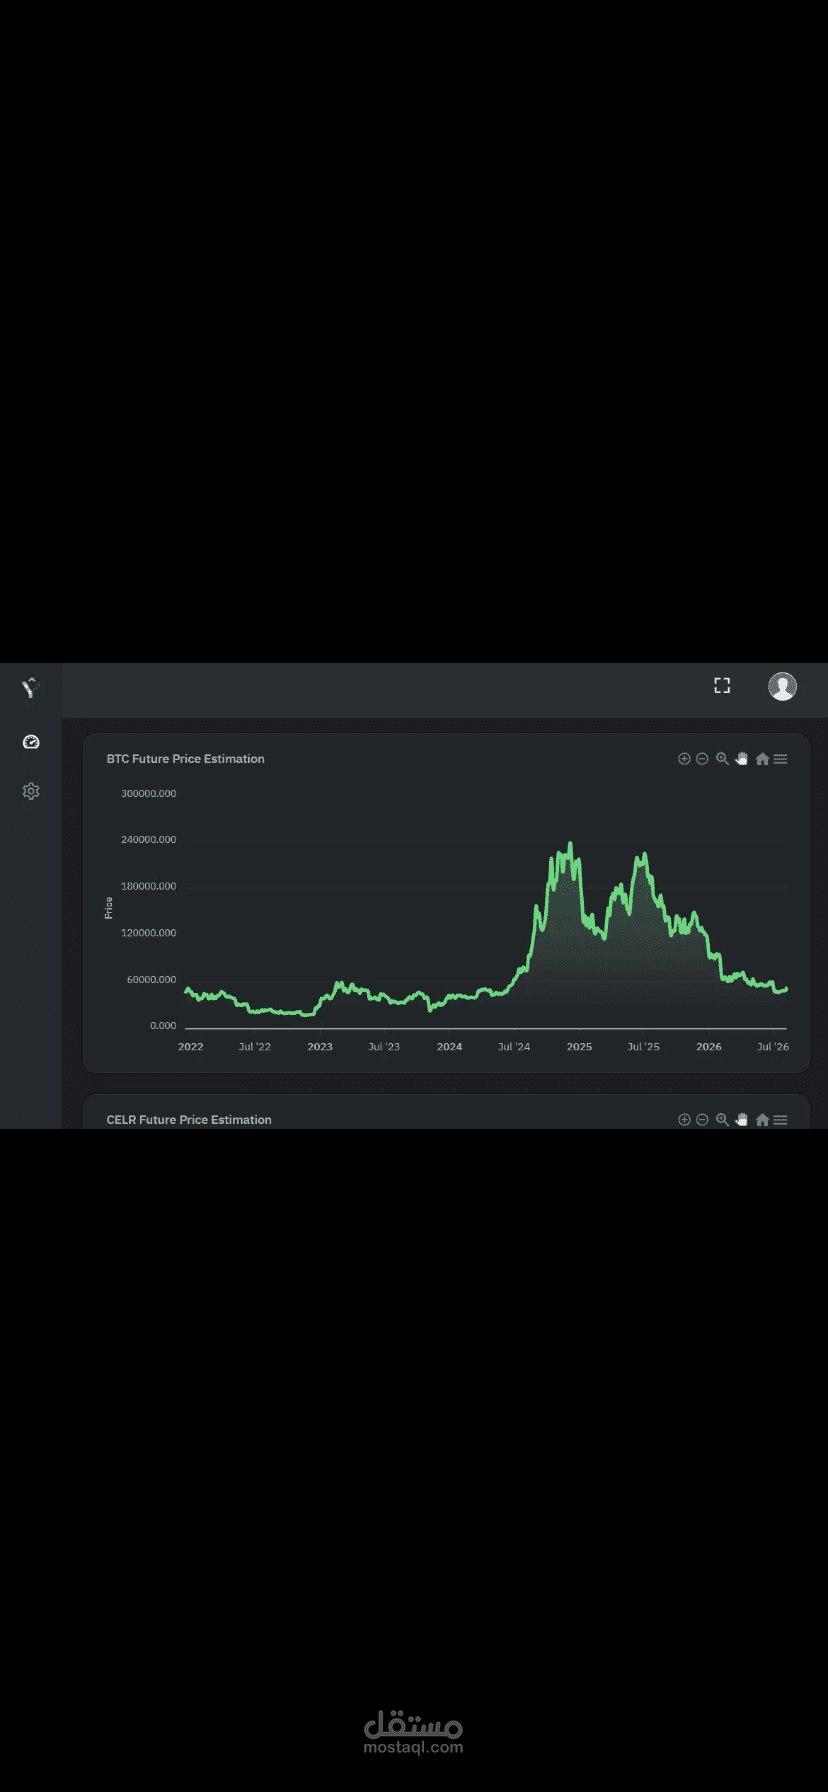Toggle fullscreen mode
The image size is (828, 1792).
coord(722,685)
